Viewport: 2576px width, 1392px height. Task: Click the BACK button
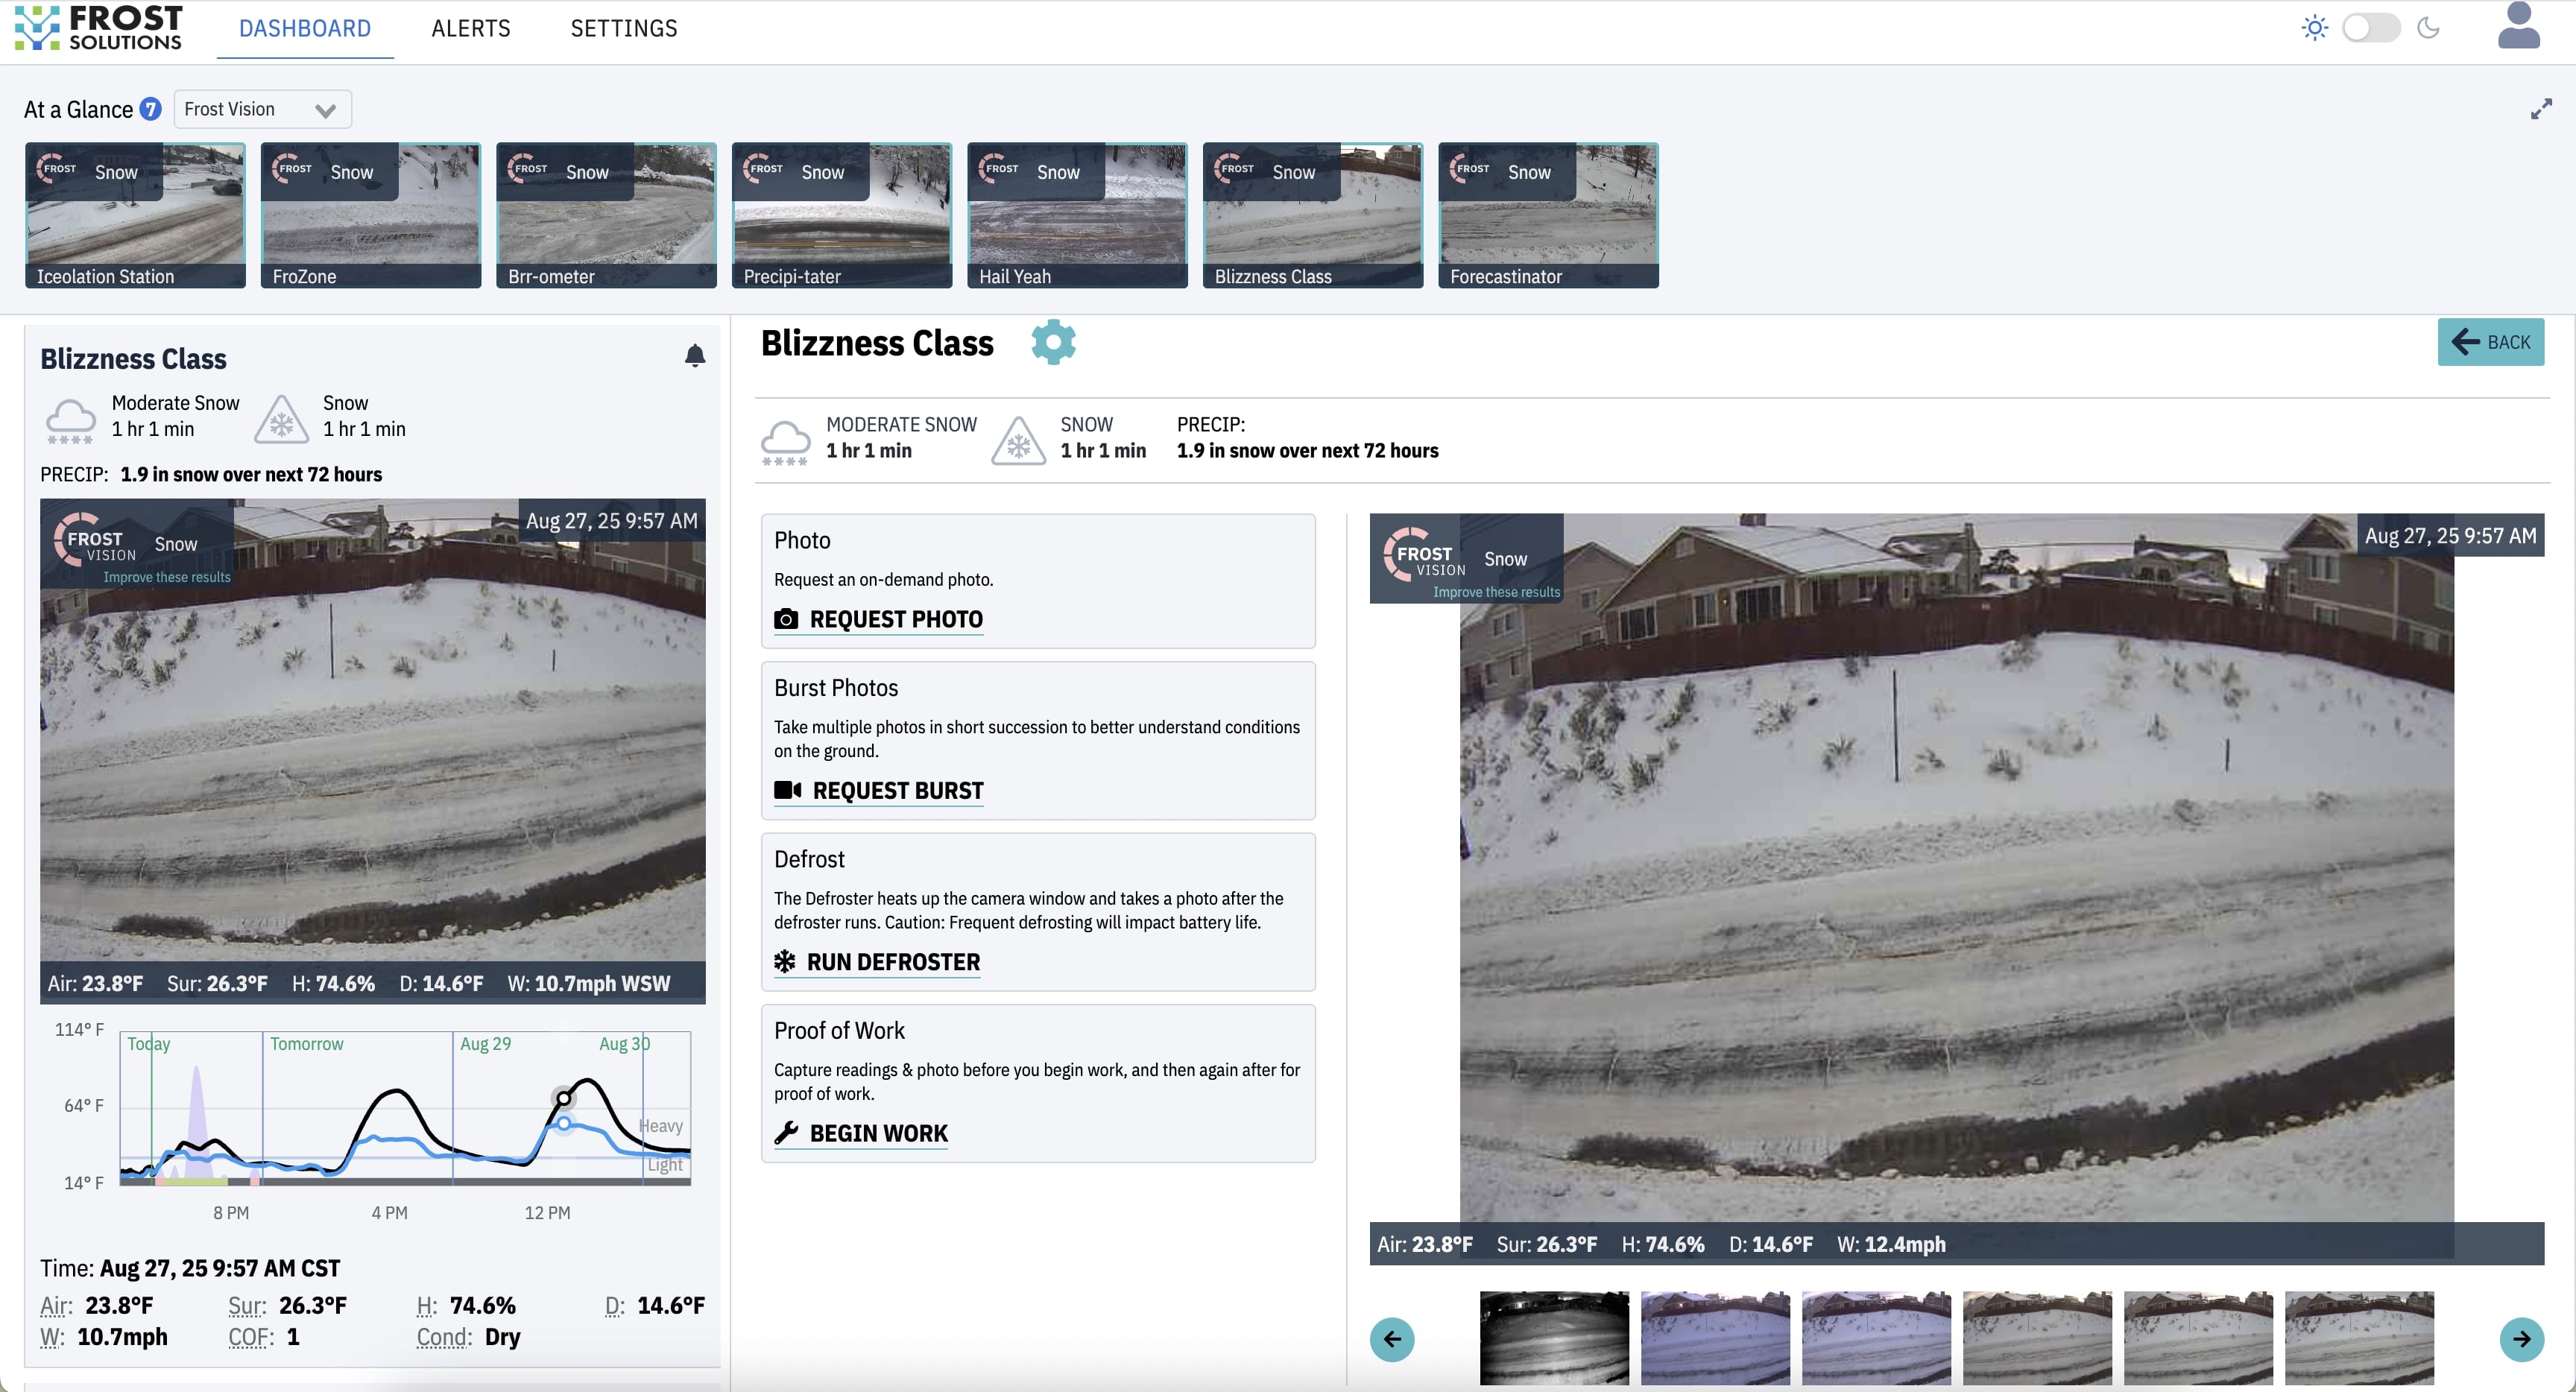2490,342
